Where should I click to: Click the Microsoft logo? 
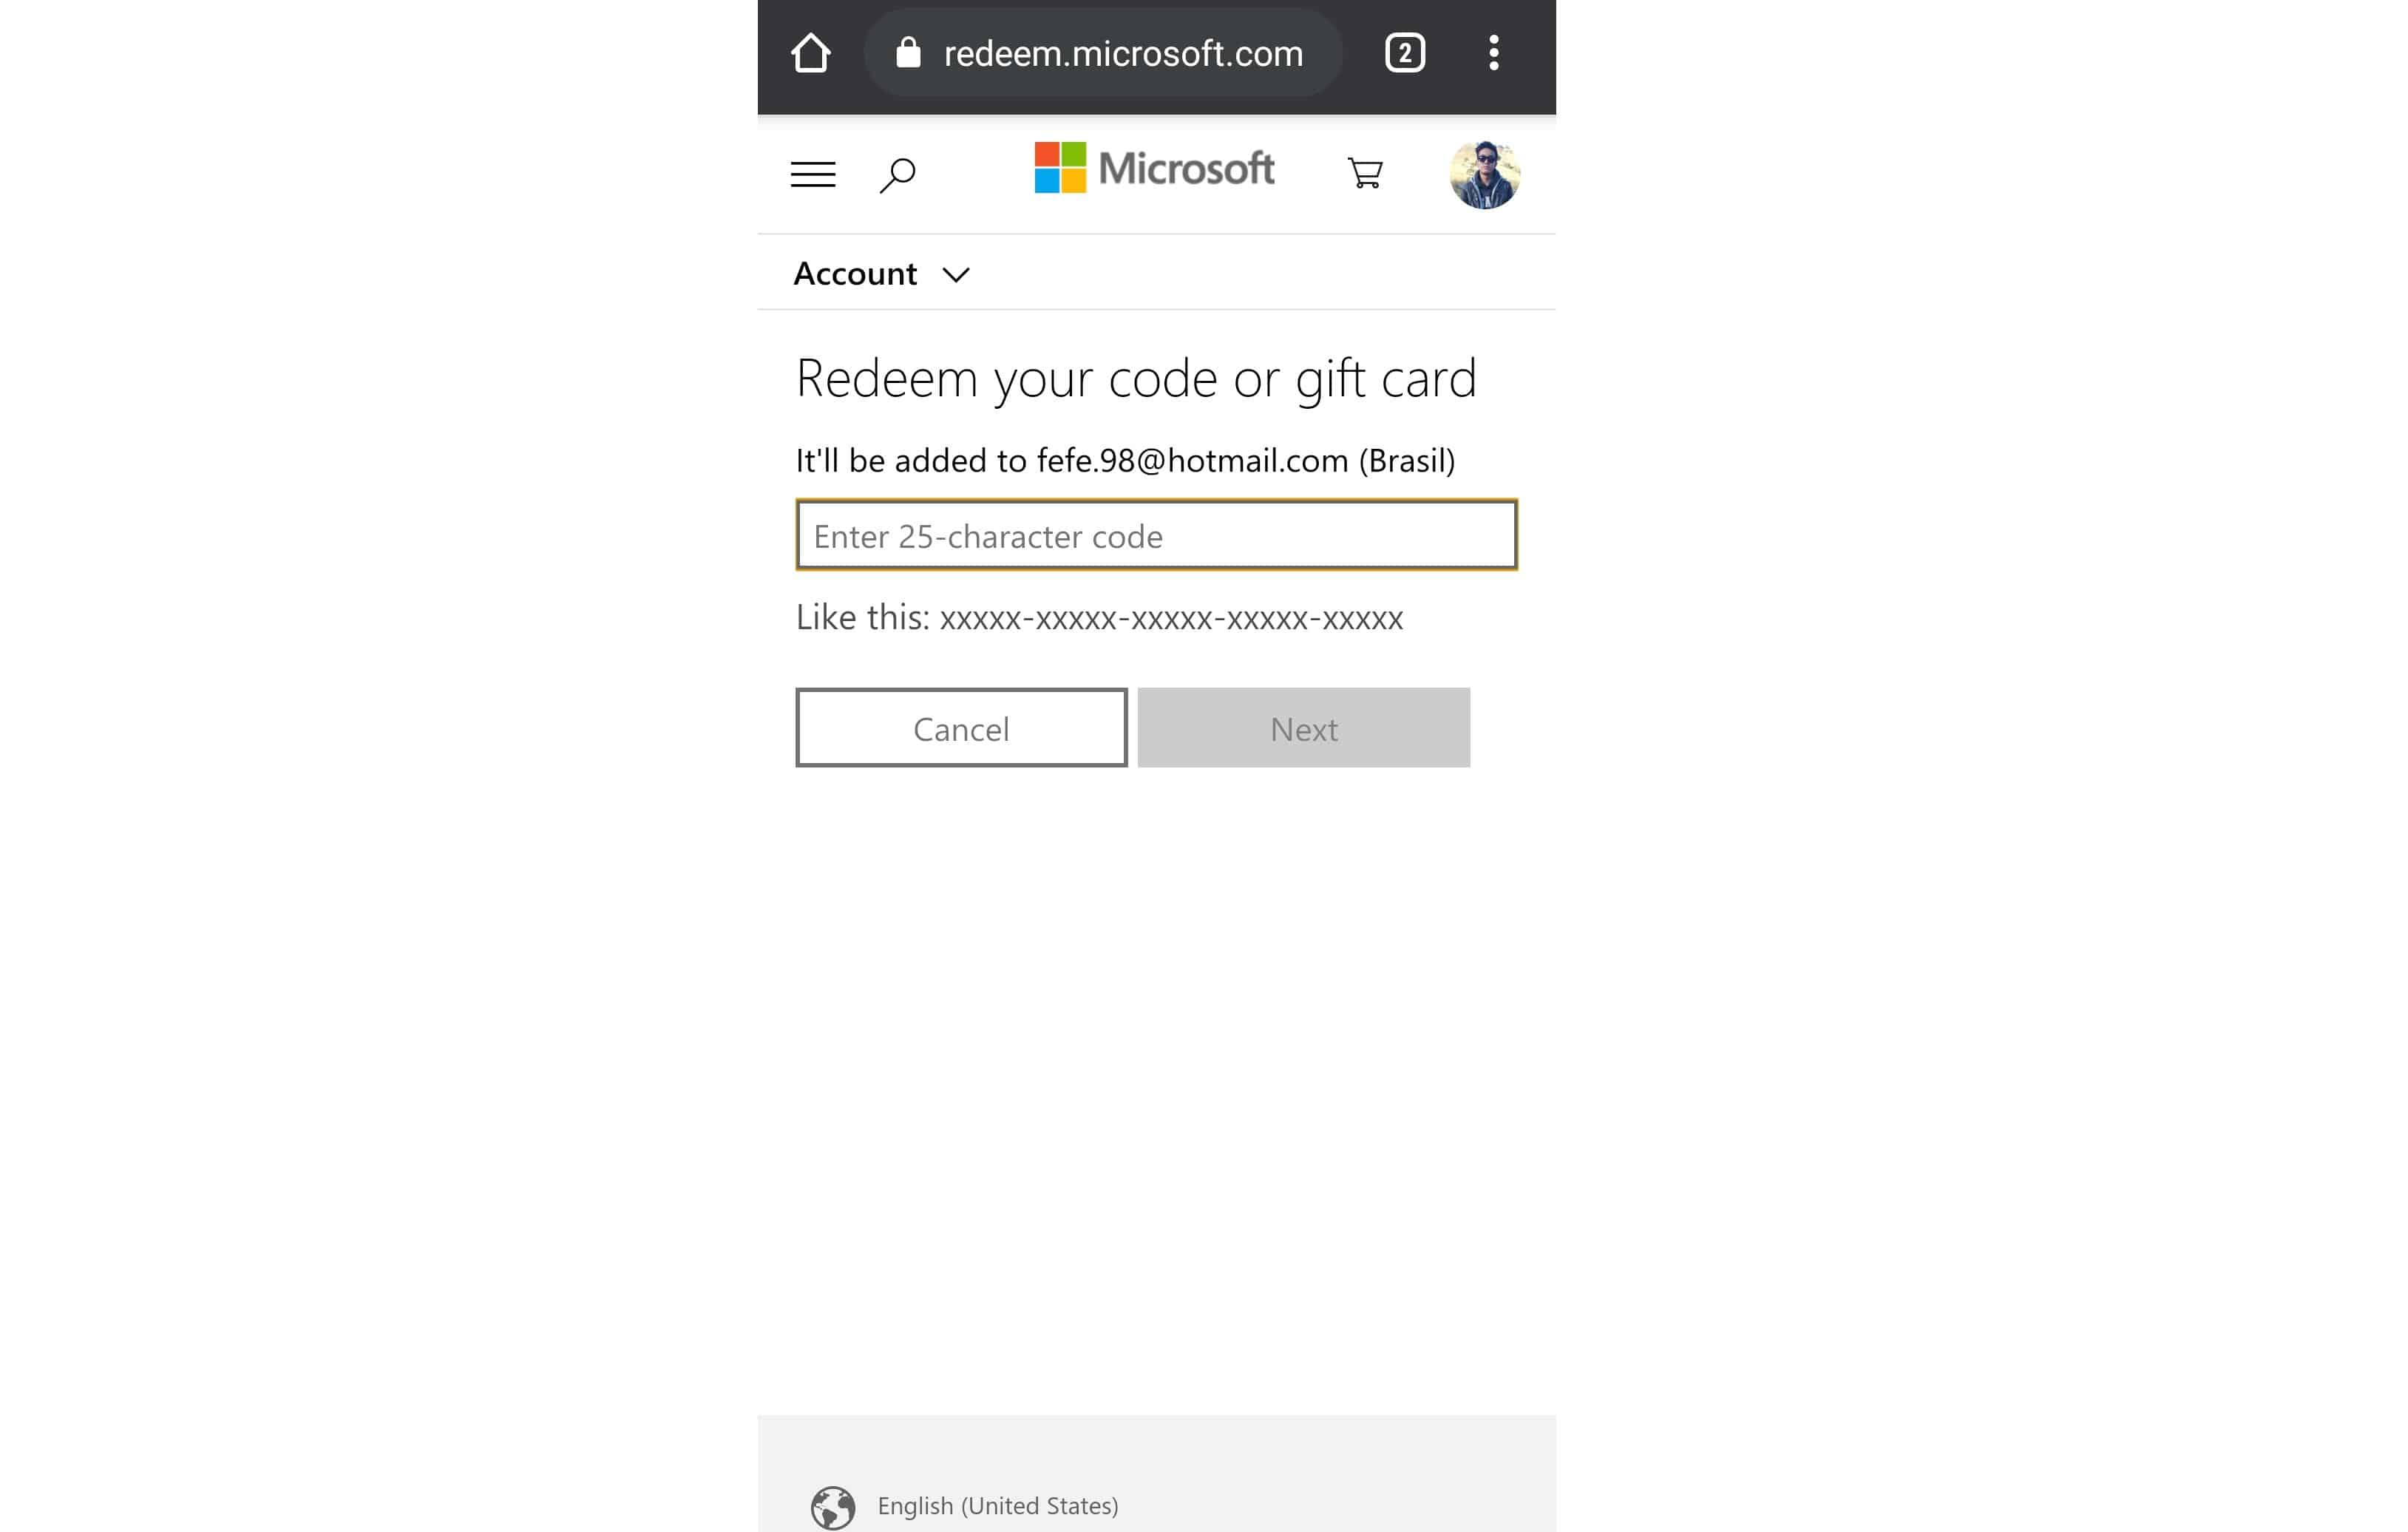point(1154,168)
